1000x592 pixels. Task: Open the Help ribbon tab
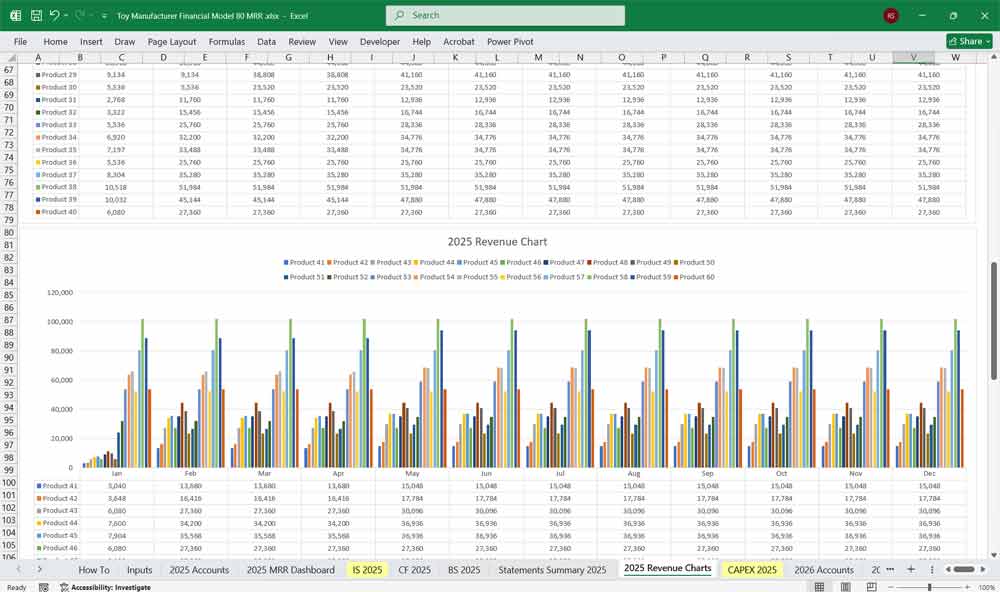point(422,41)
